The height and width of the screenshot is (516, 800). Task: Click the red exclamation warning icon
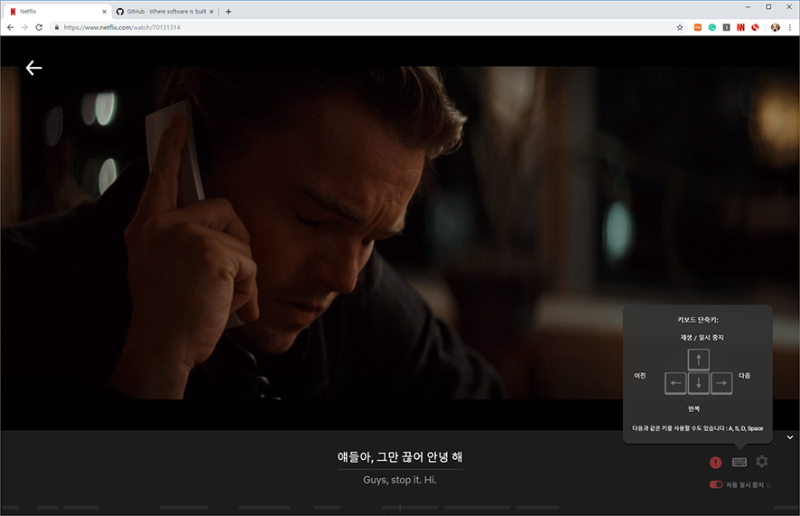pos(716,462)
